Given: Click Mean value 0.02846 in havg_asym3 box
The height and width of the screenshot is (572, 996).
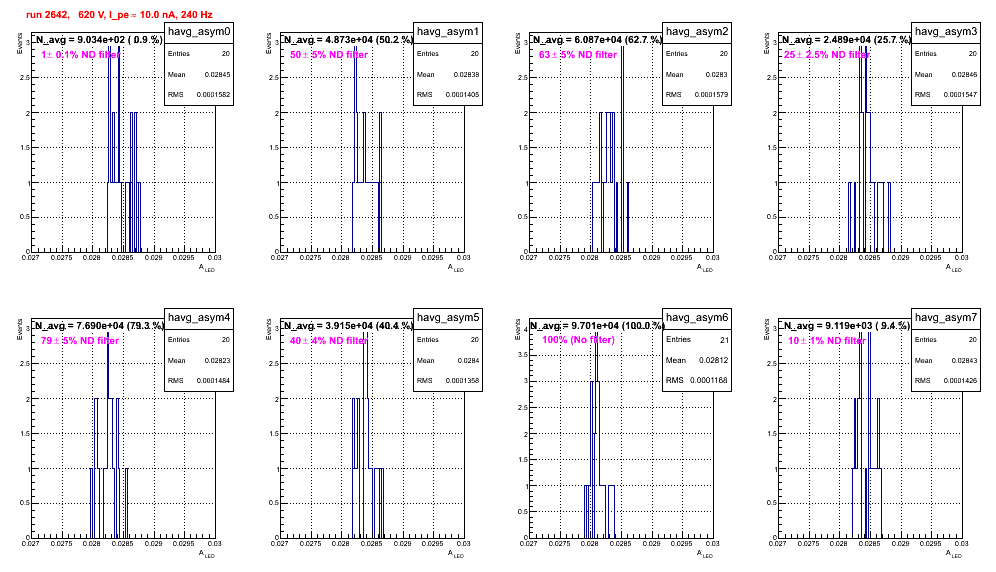Looking at the screenshot, I should [x=964, y=75].
